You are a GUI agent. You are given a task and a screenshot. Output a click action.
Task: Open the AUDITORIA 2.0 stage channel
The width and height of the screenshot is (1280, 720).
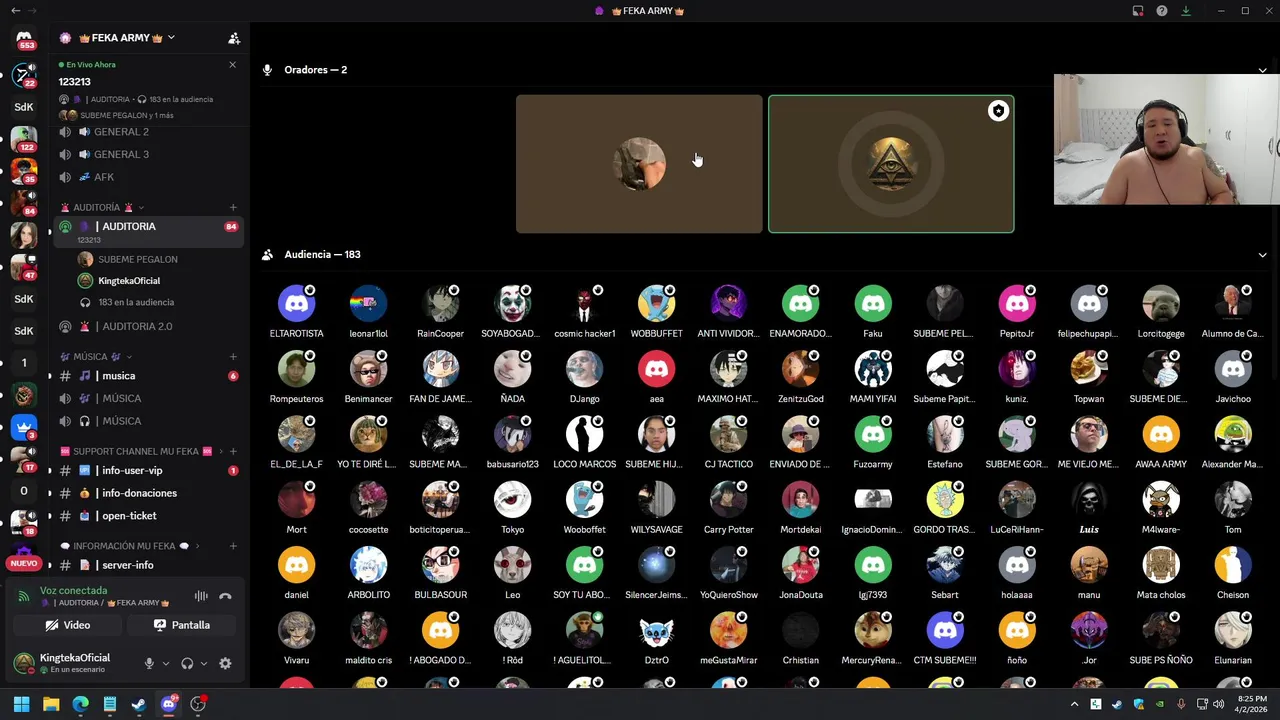tap(148, 326)
